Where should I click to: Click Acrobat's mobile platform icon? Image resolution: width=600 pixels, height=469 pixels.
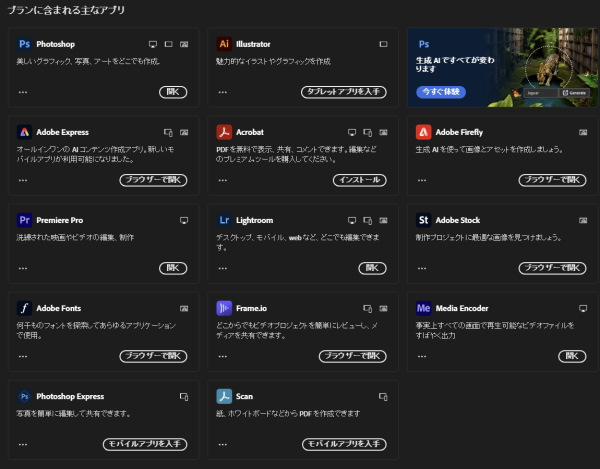[368, 132]
